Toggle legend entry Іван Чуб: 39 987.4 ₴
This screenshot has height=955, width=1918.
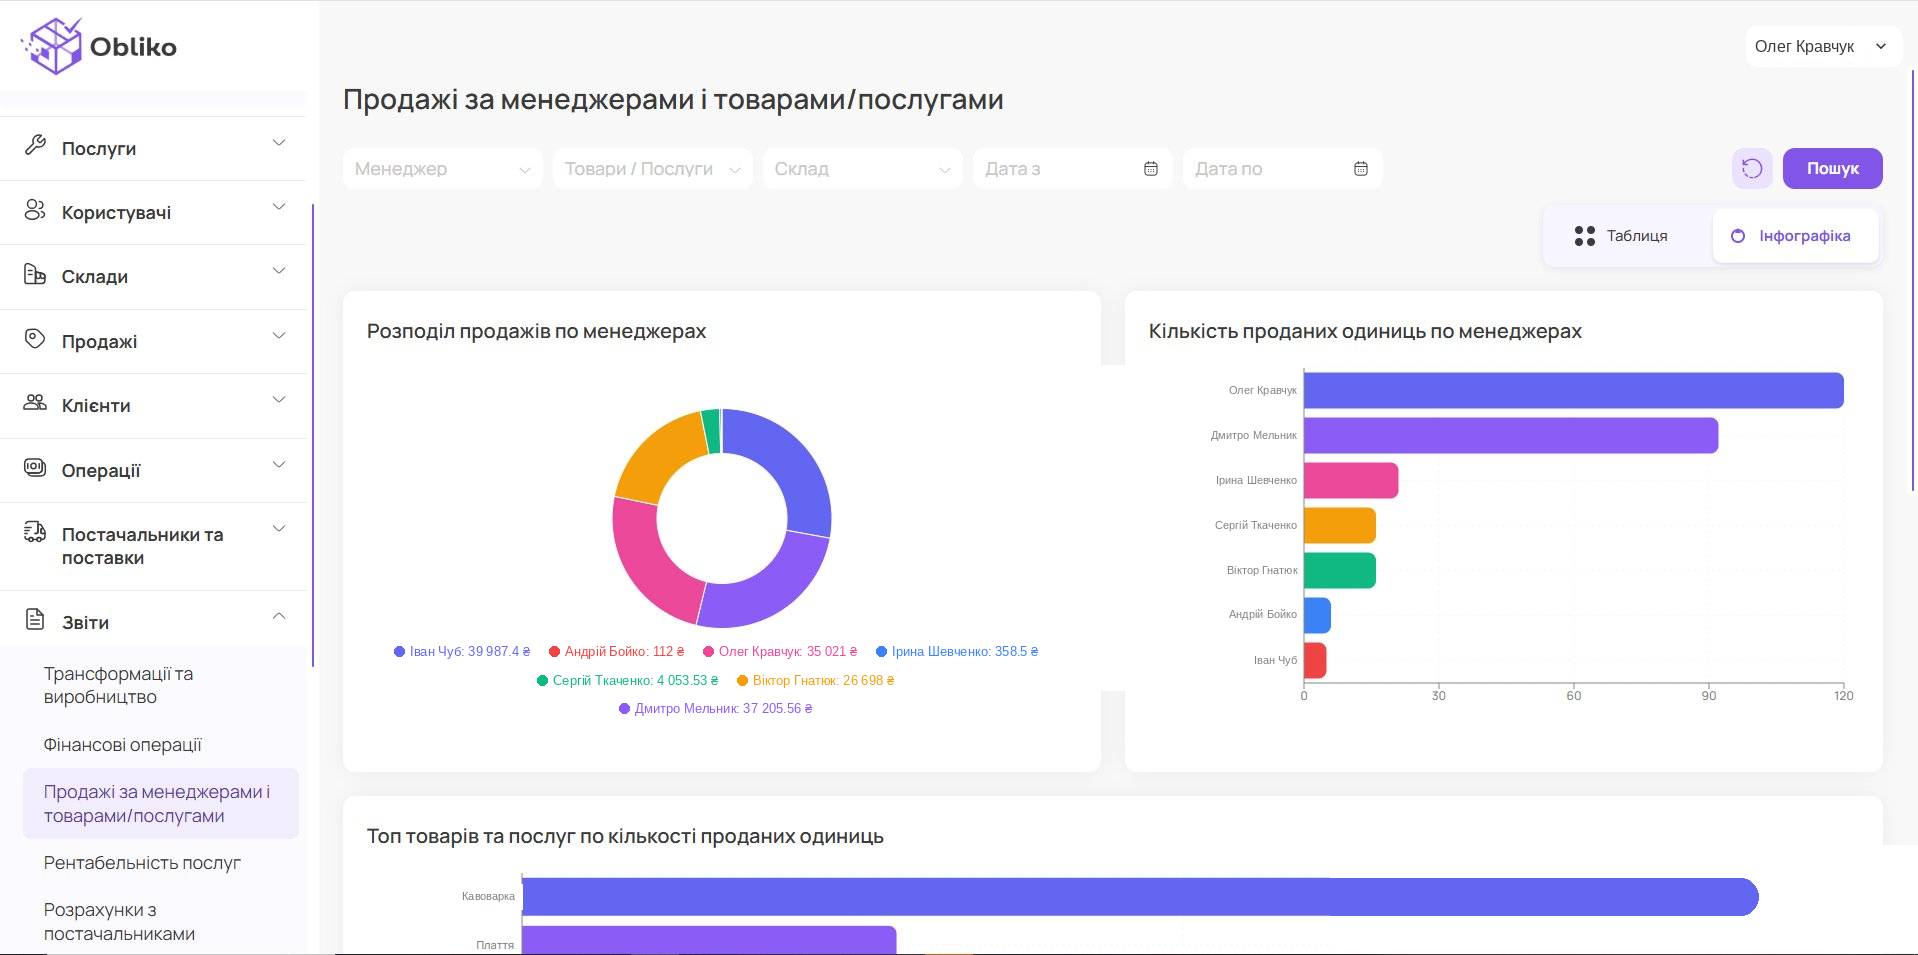[462, 651]
